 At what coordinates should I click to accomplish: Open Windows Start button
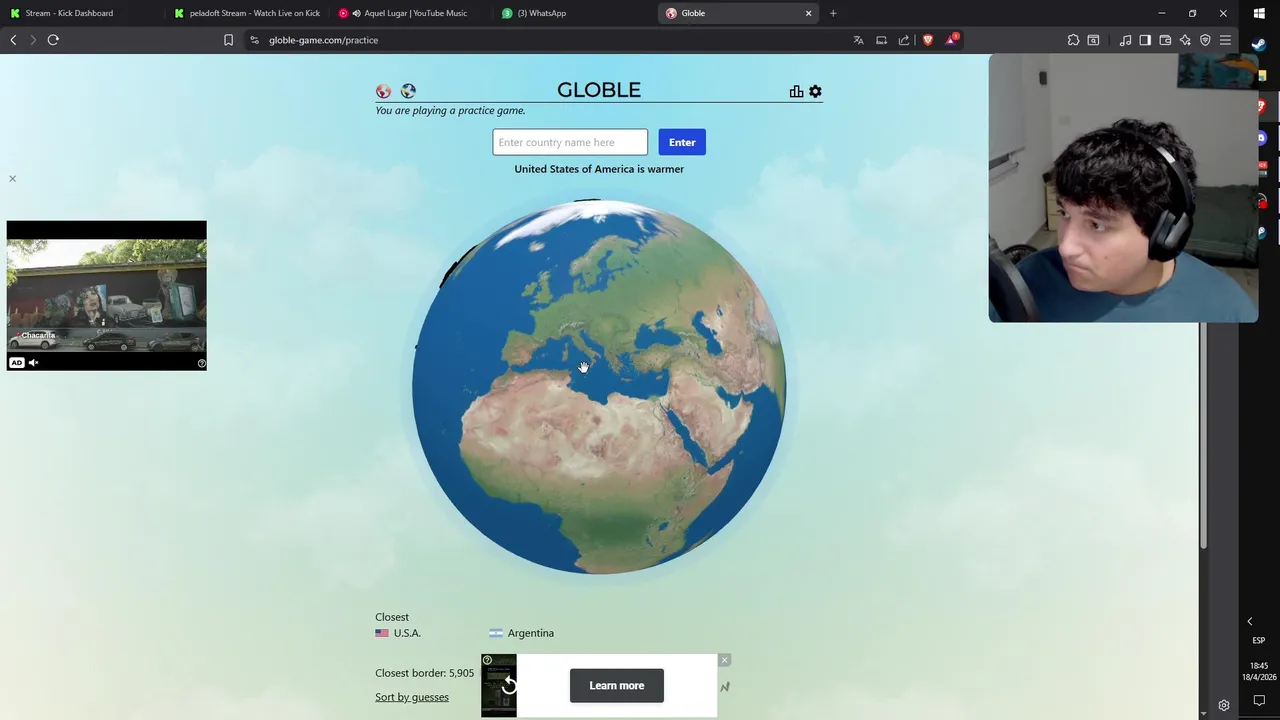pyautogui.click(x=1259, y=13)
